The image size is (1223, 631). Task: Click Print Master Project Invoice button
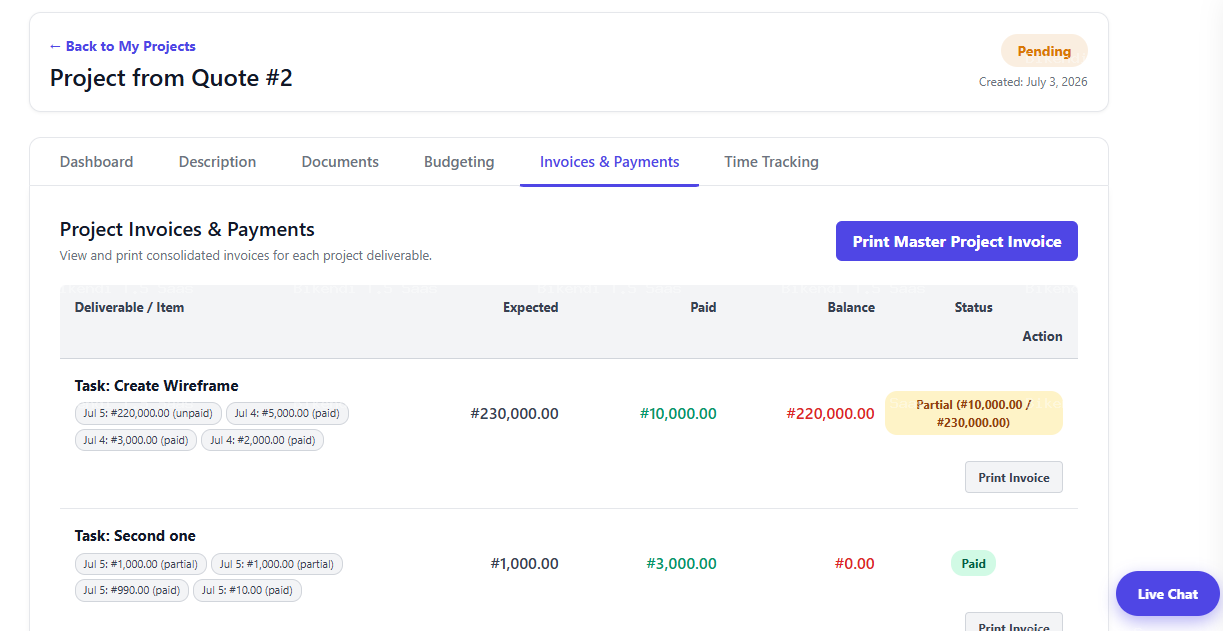956,241
